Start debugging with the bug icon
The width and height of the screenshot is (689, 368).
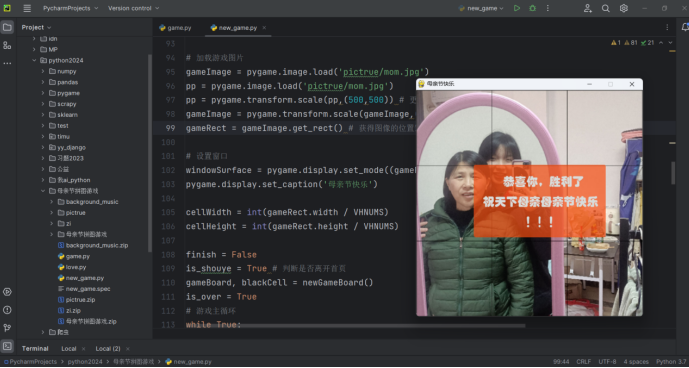pos(533,8)
